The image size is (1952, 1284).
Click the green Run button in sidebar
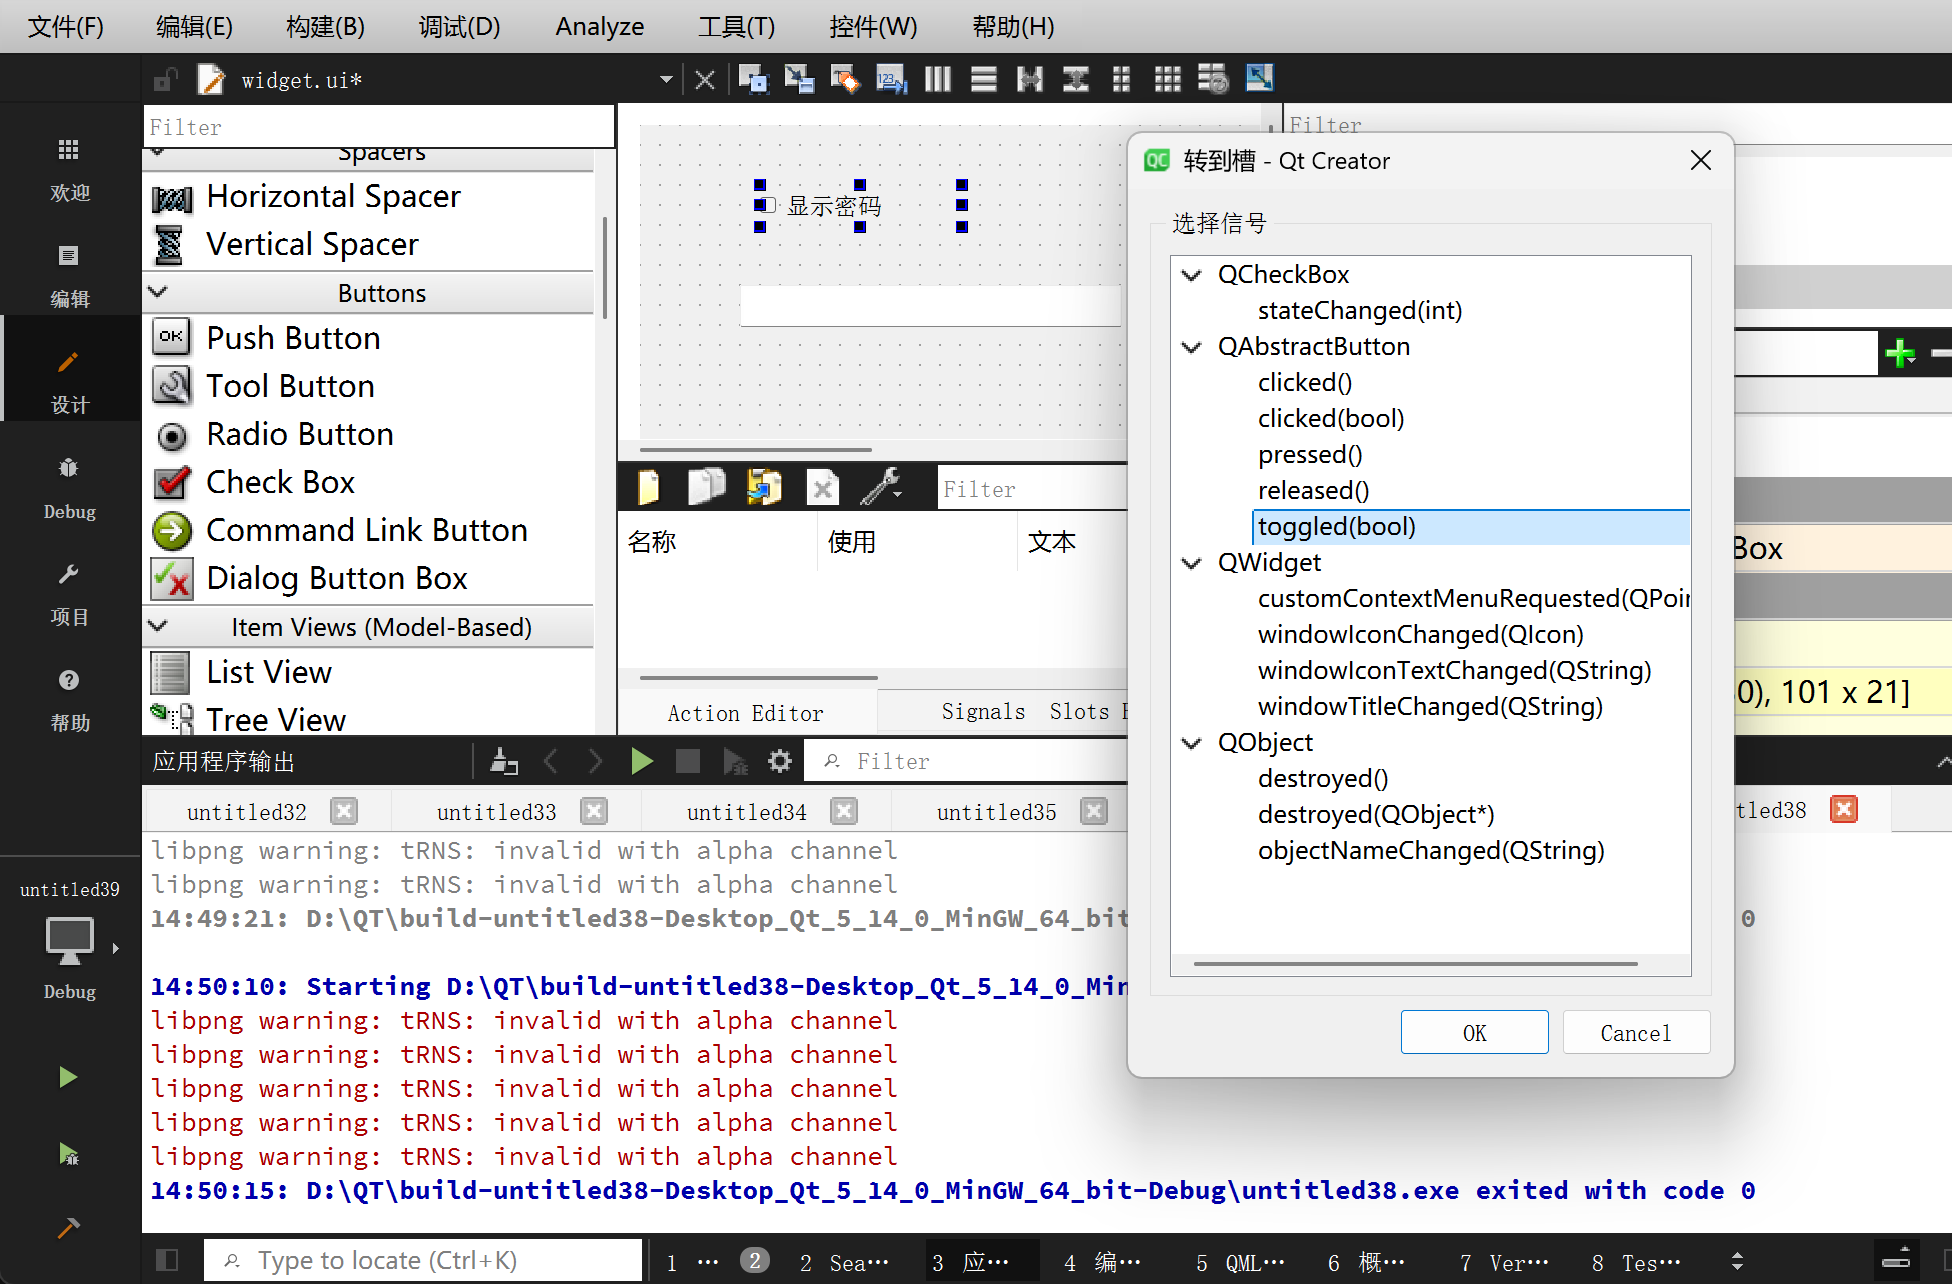point(68,1077)
